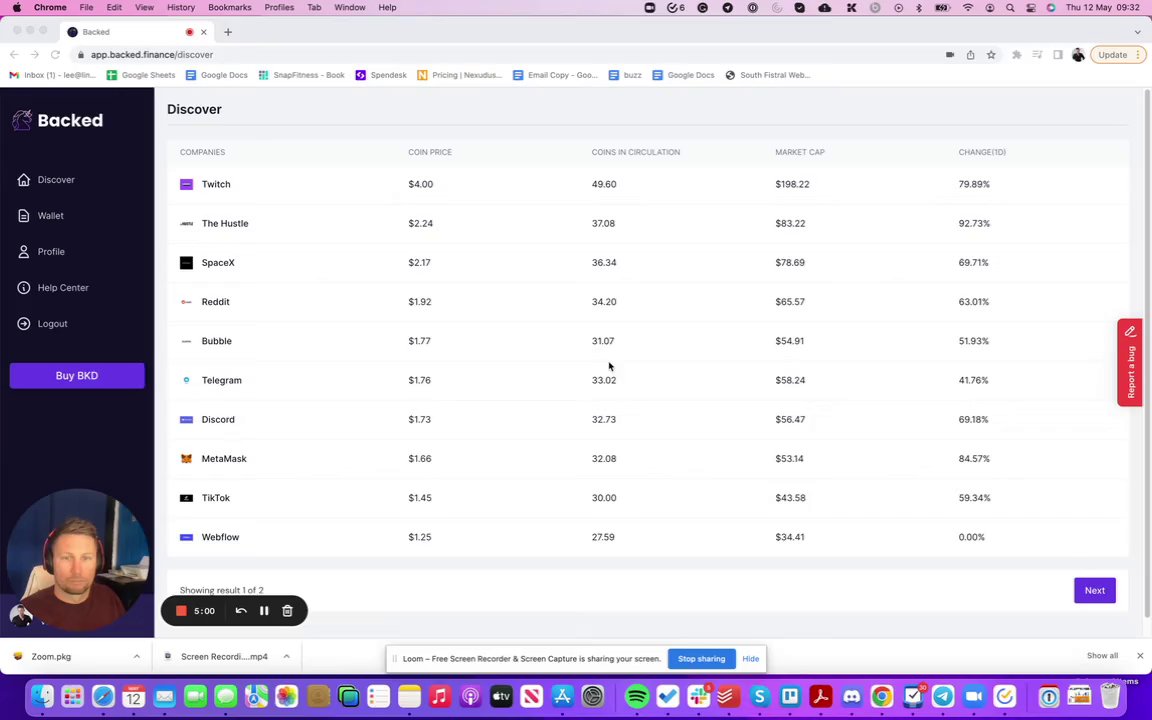This screenshot has width=1152, height=720.
Task: Open the Wallet page in sidebar
Action: click(x=41, y=216)
